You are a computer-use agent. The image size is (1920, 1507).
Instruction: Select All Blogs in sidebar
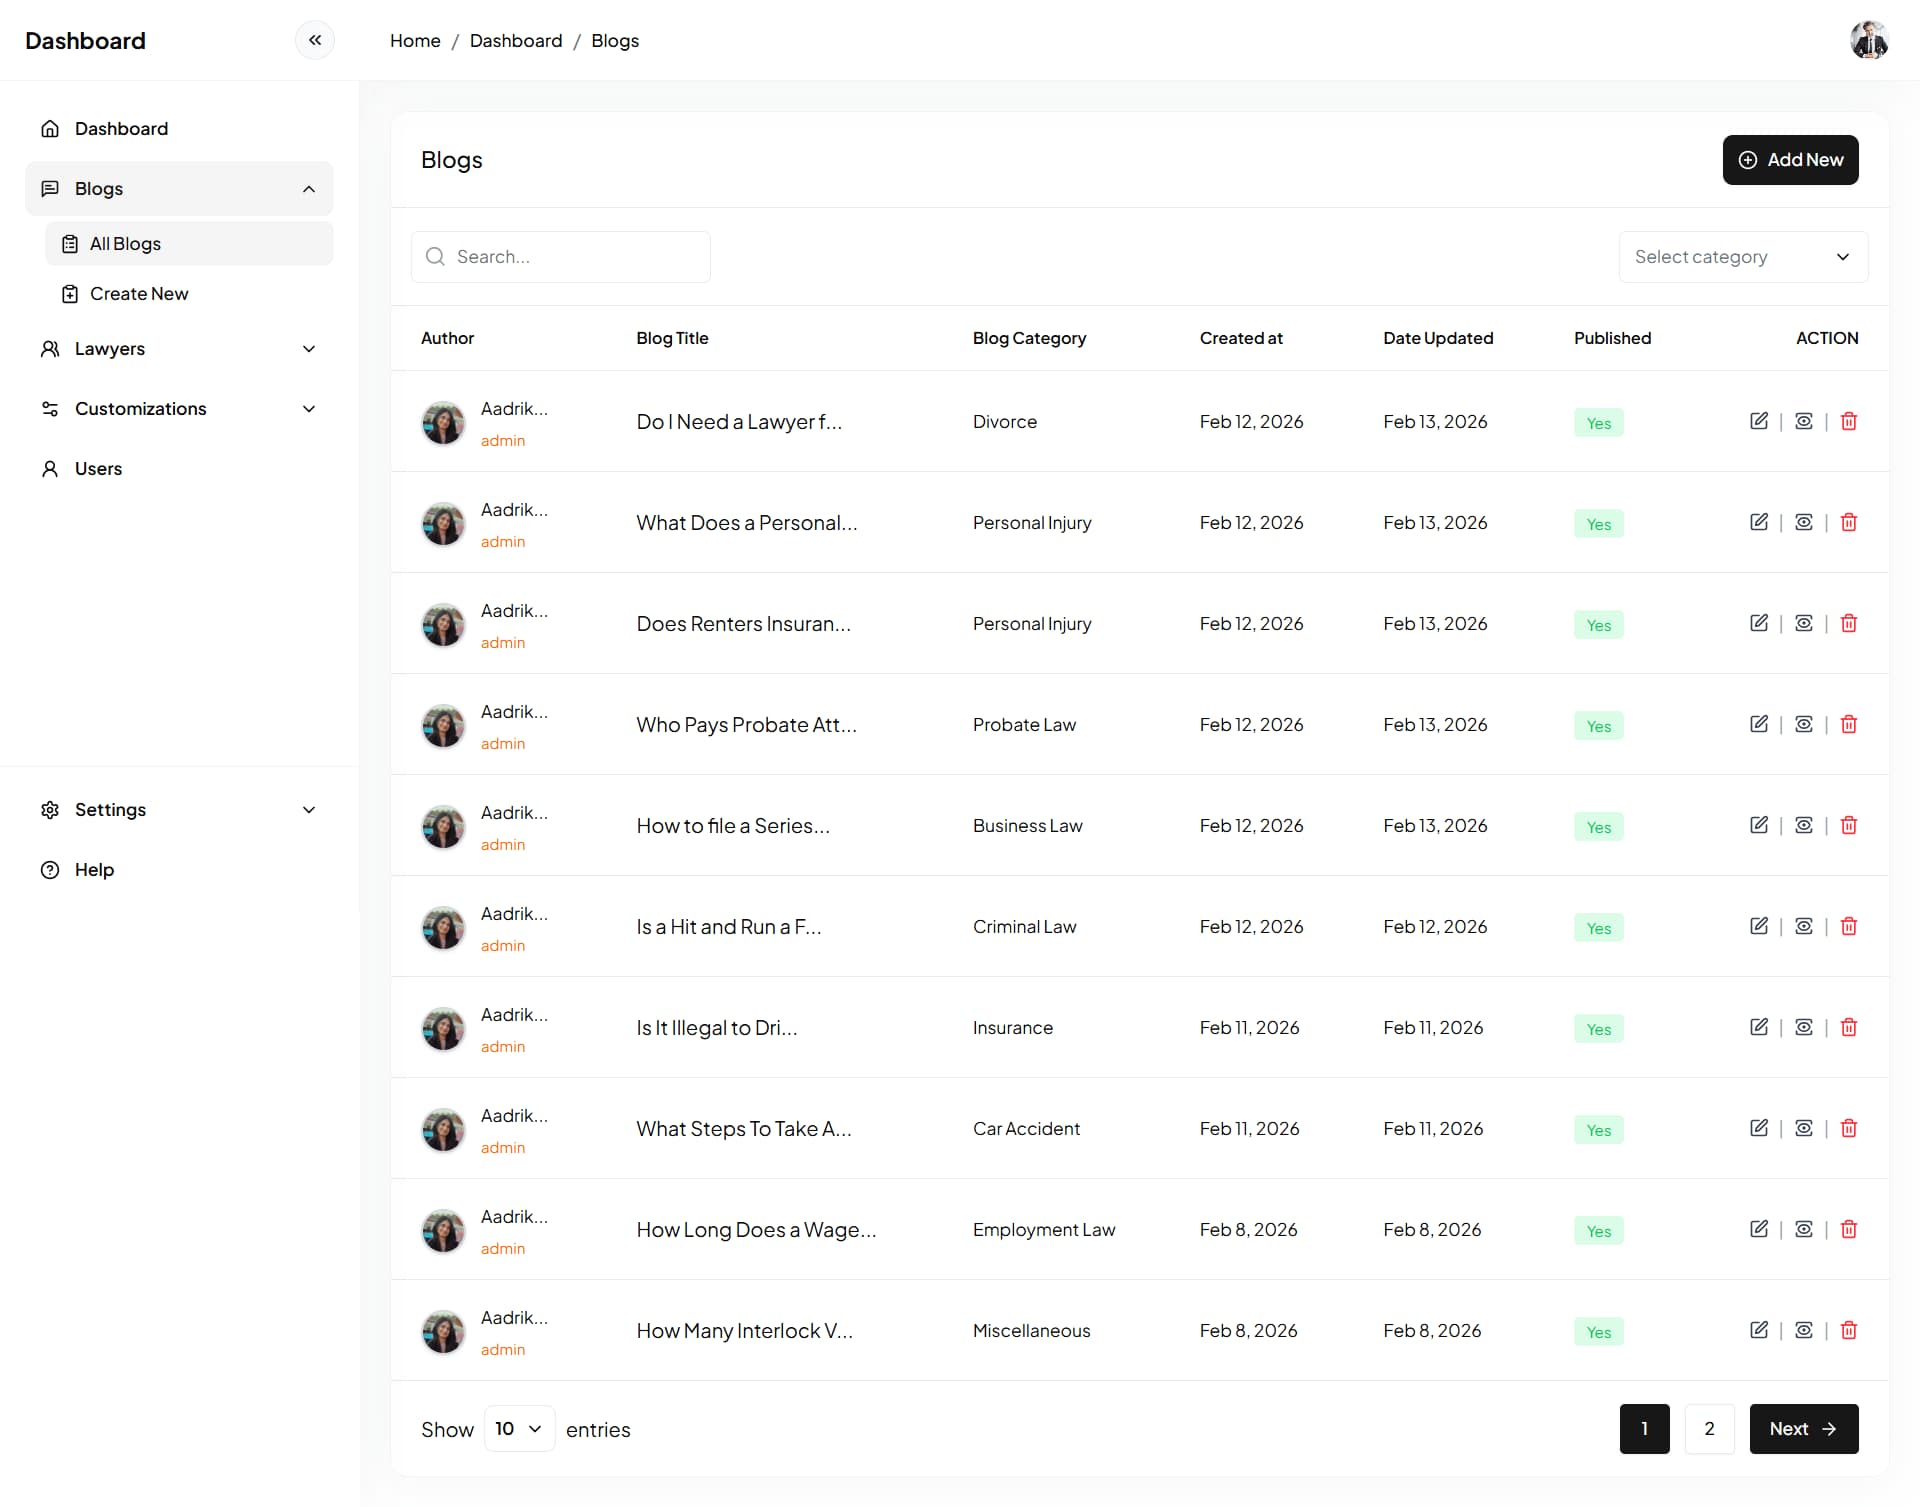[x=189, y=244]
